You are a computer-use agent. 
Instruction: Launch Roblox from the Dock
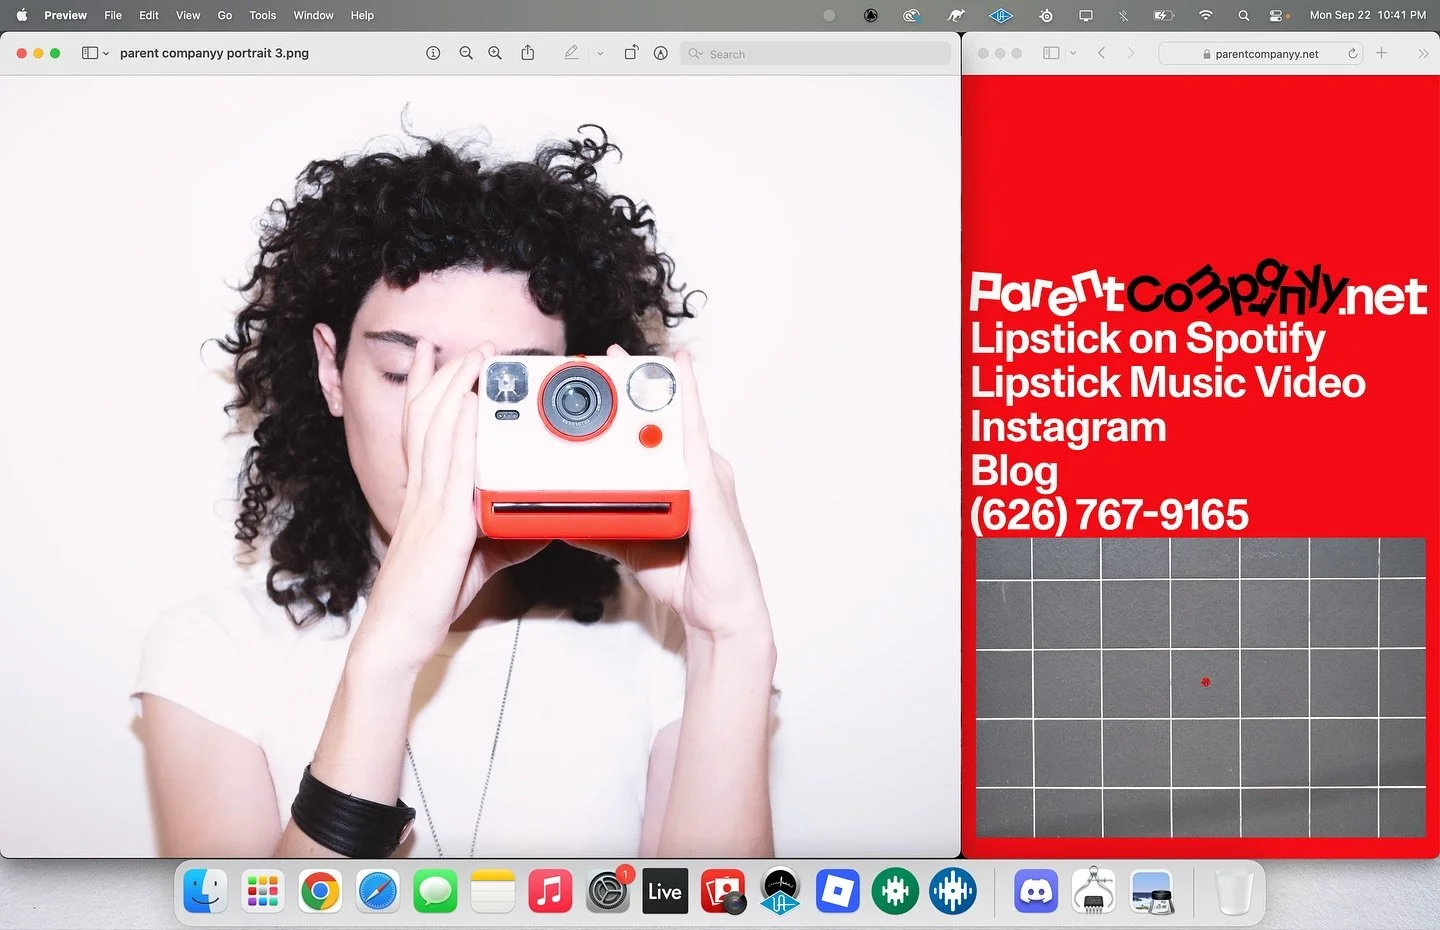(838, 891)
